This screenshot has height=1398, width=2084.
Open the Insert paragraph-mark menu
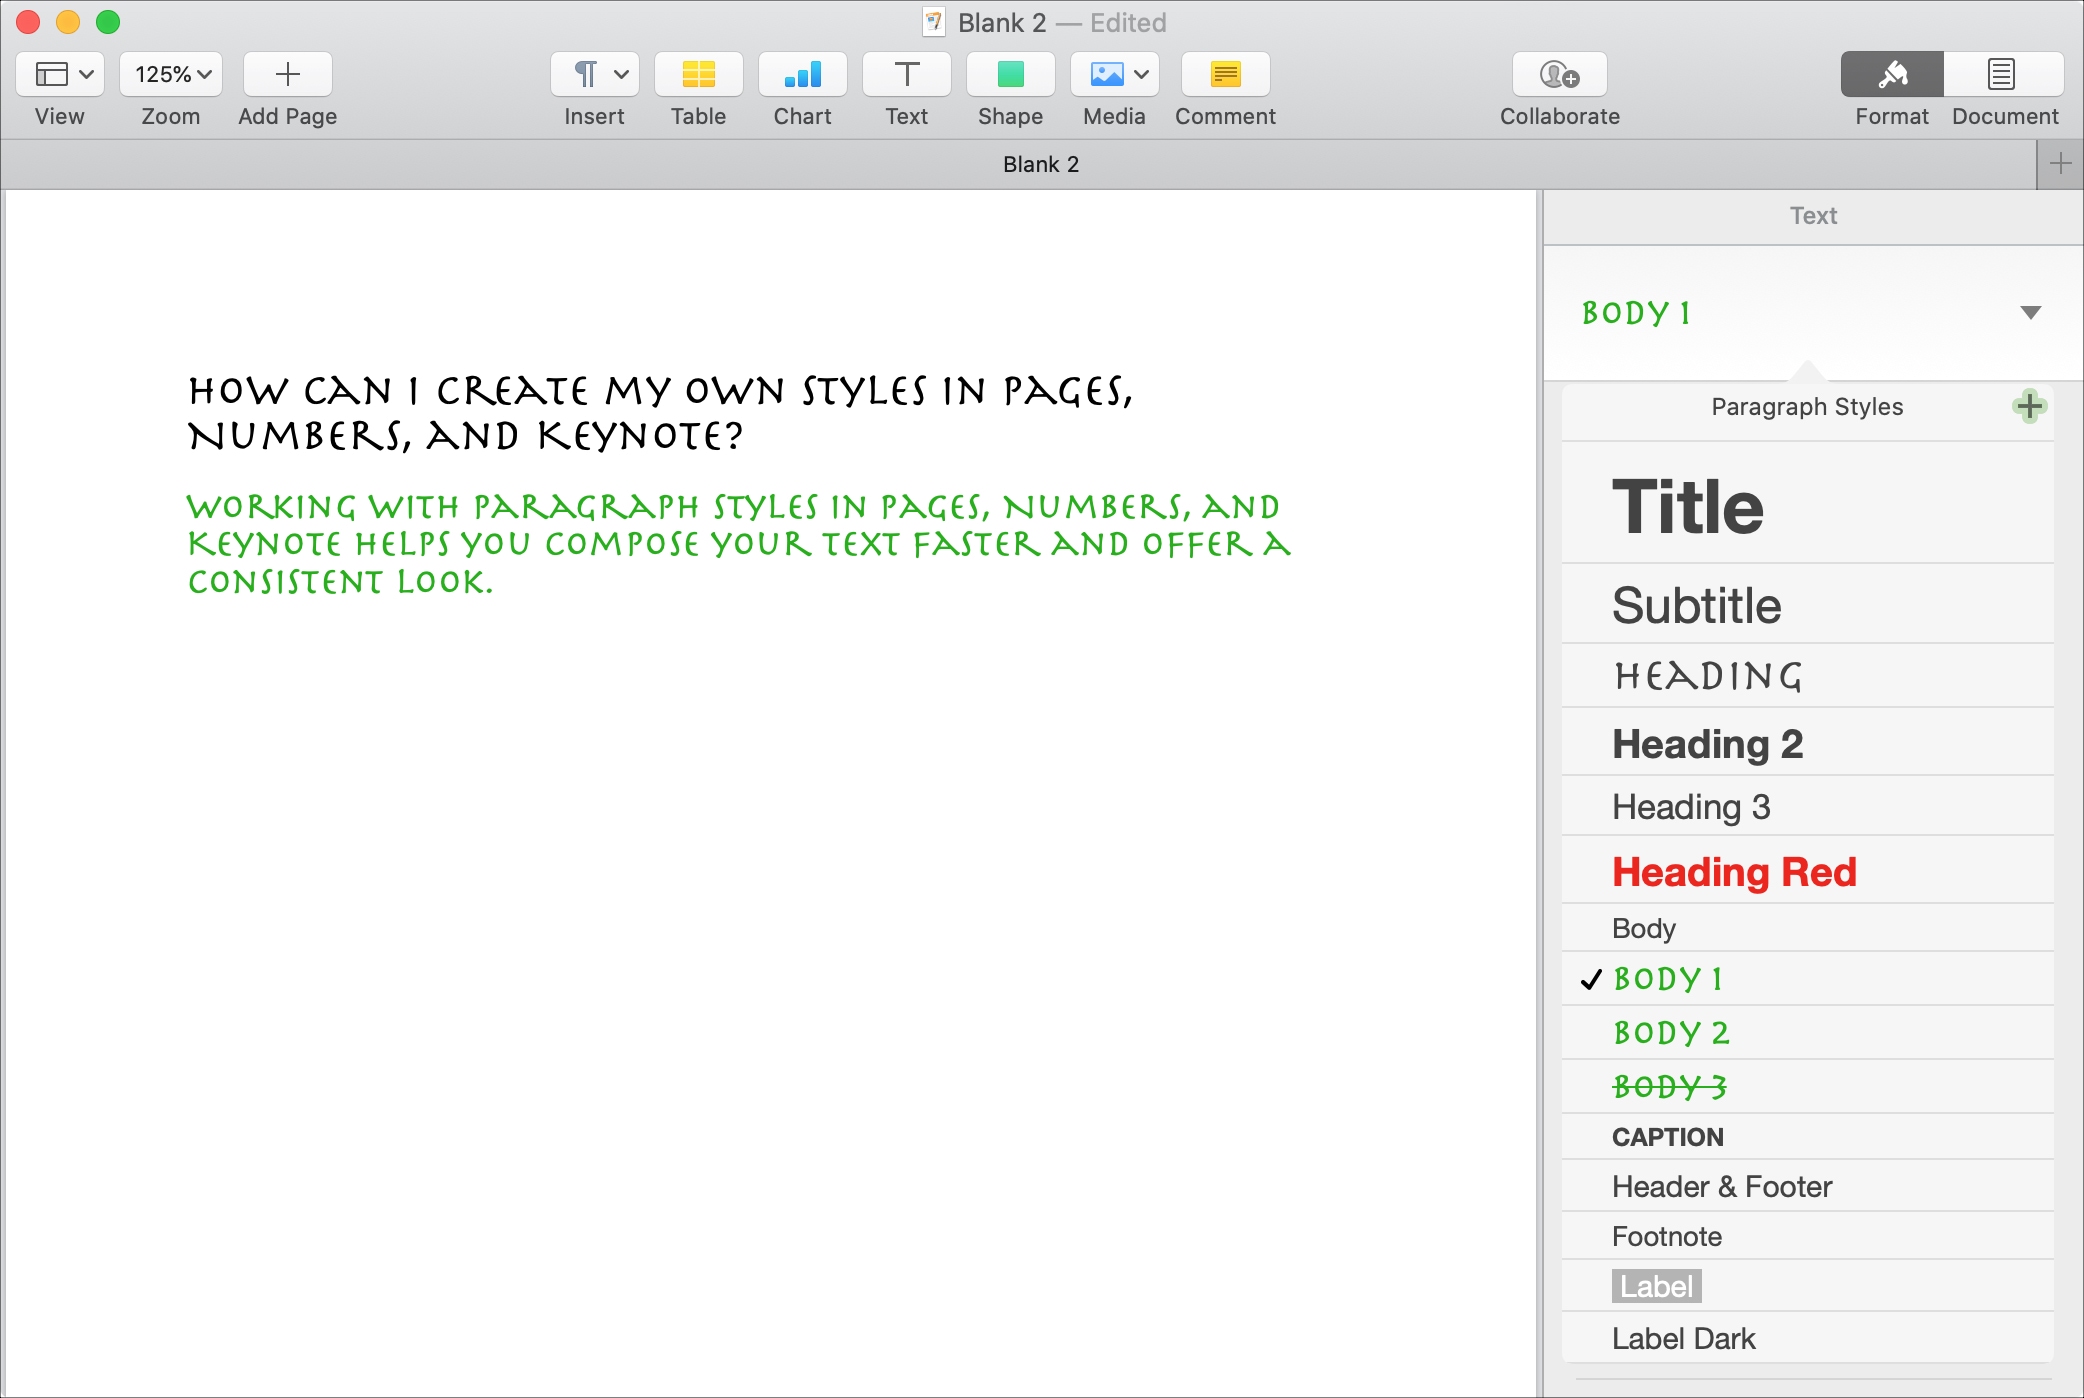(595, 74)
